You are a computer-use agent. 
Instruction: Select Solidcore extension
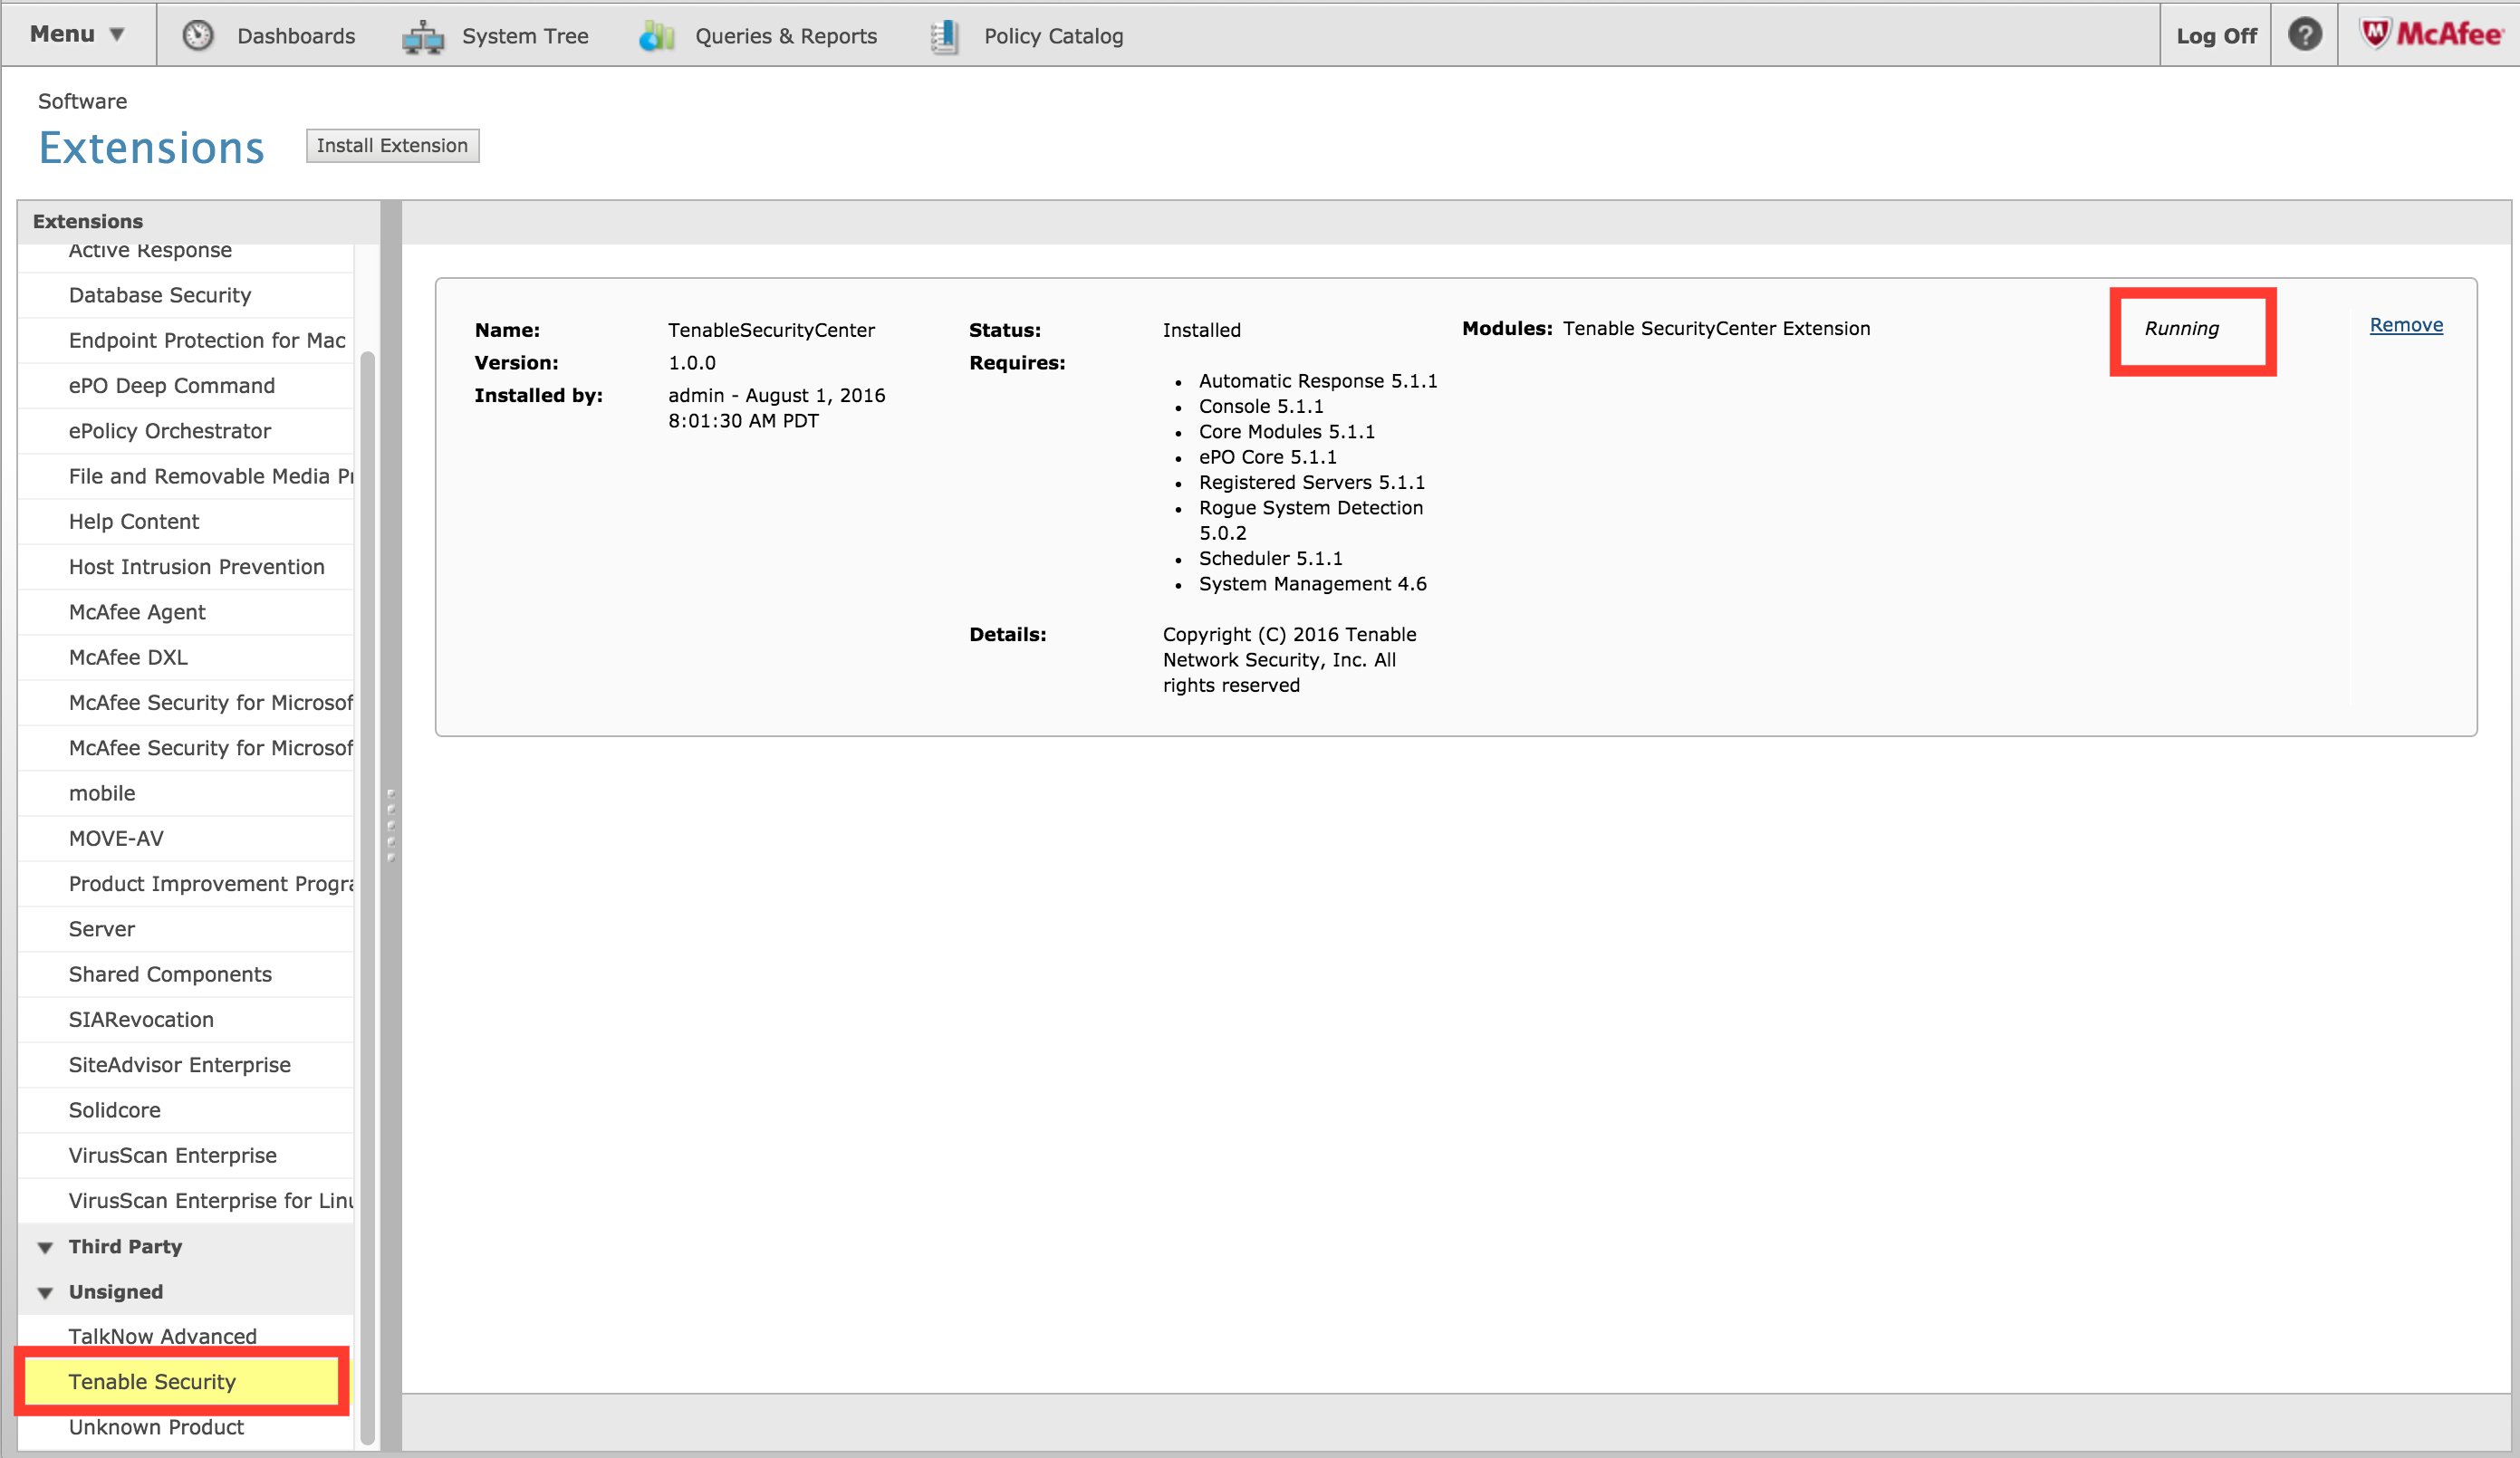pos(186,1110)
